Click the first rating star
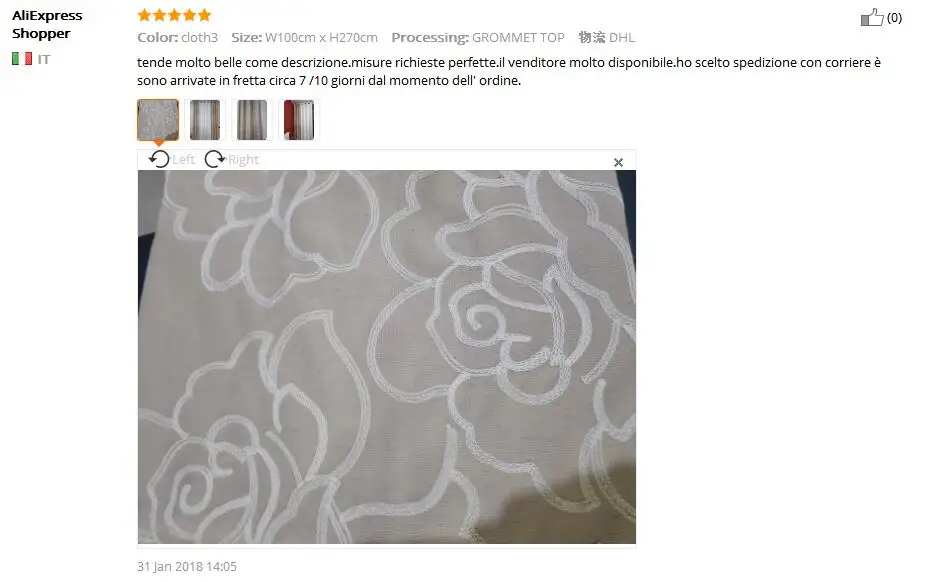Viewport: 930px width, 582px height. tap(144, 15)
